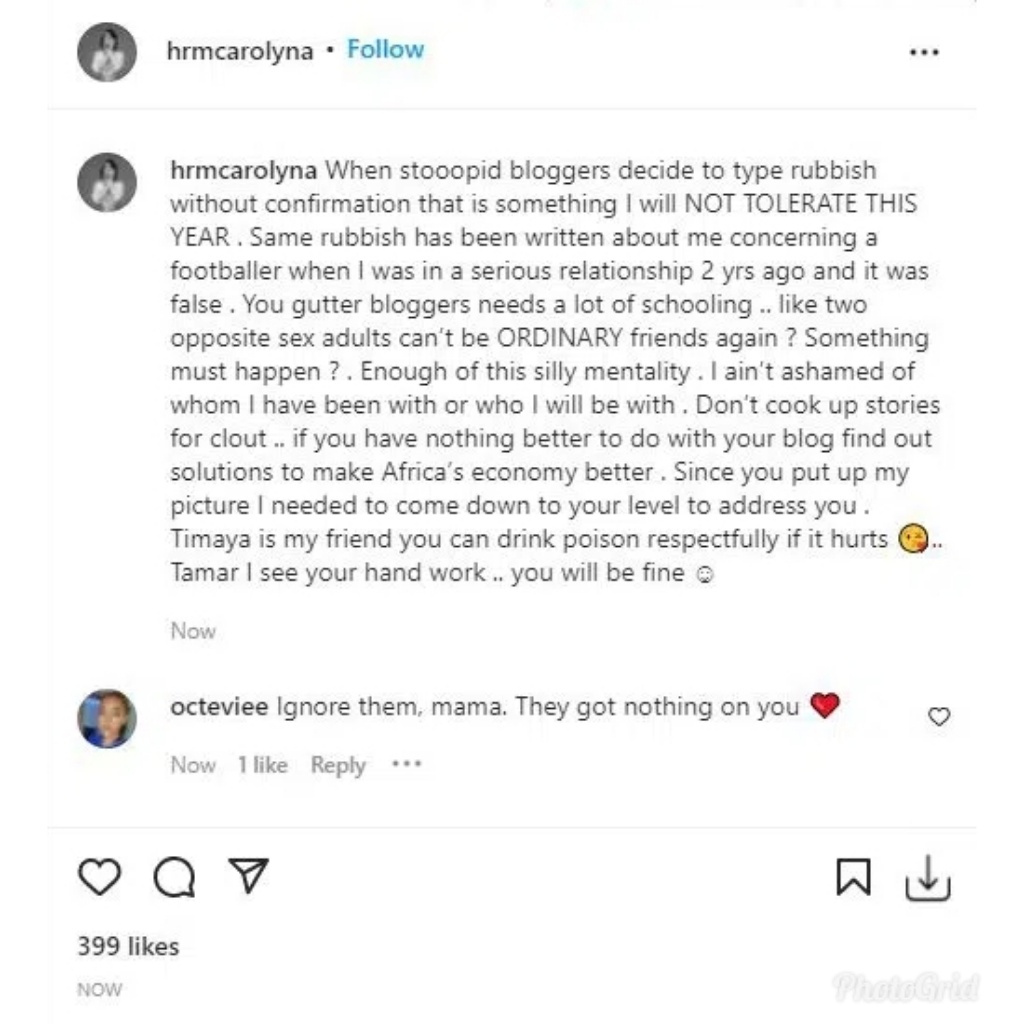1024x1024 pixels.
Task: Click hrmcarolyna username in post header
Action: click(x=240, y=51)
